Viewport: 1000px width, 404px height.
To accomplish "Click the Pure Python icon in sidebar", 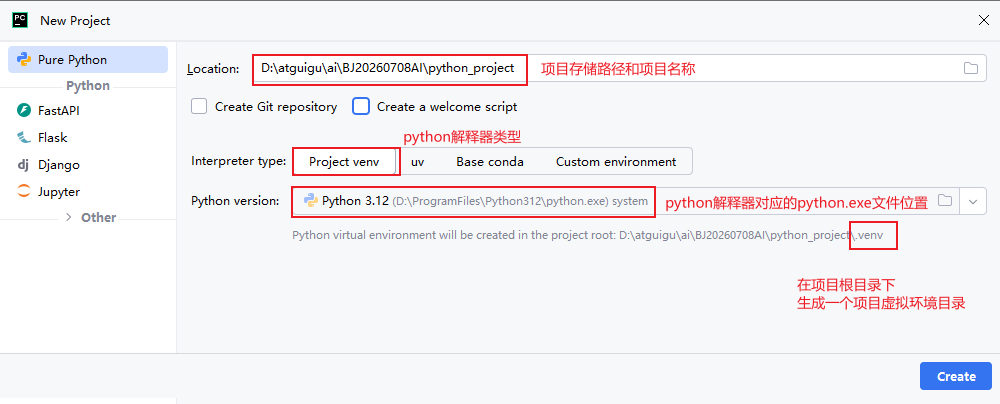I will pos(24,60).
